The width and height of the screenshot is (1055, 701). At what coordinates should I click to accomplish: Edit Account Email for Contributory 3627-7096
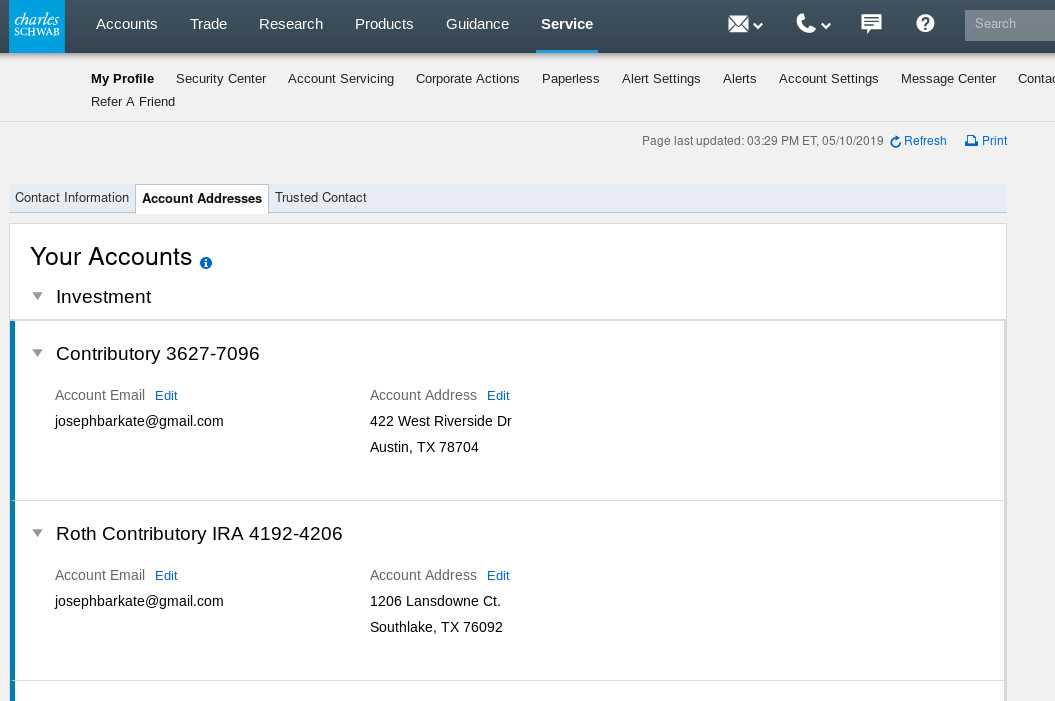[x=166, y=396]
